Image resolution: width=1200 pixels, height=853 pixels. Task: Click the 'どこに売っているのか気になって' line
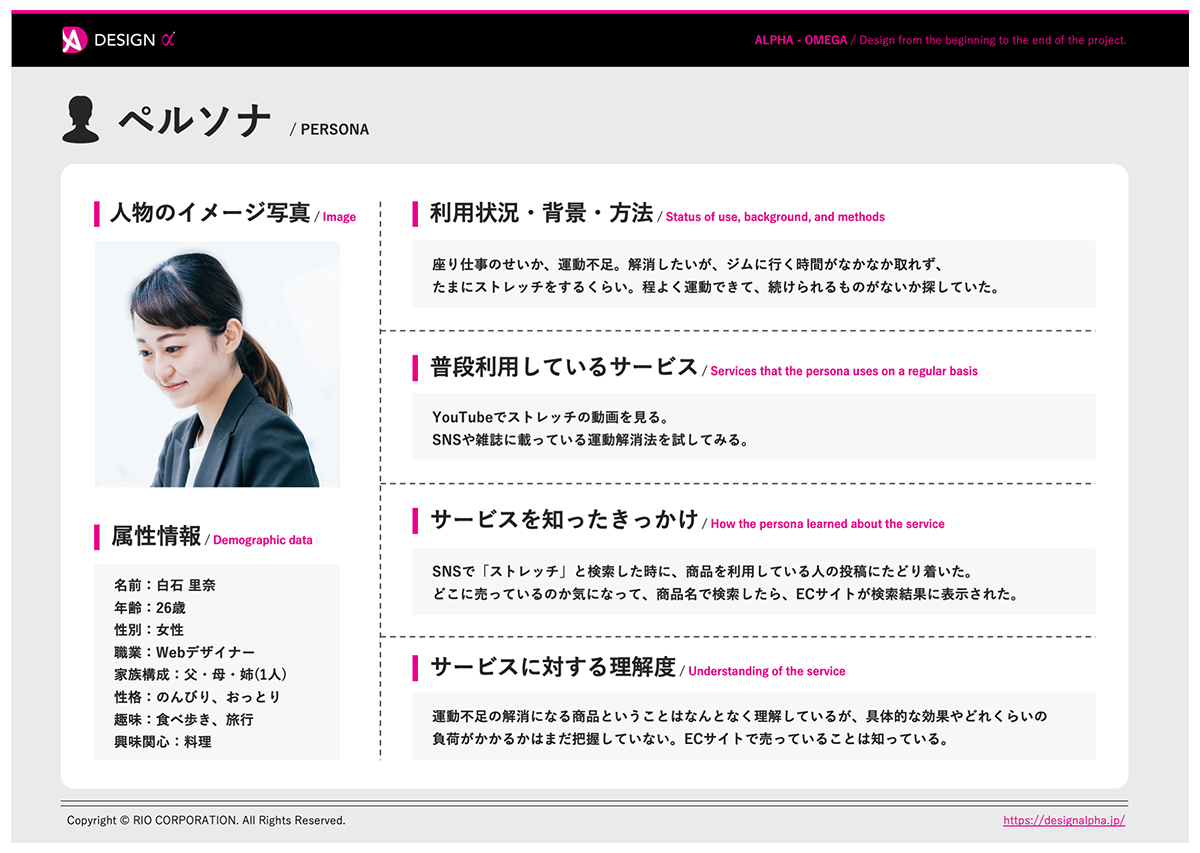(x=726, y=594)
